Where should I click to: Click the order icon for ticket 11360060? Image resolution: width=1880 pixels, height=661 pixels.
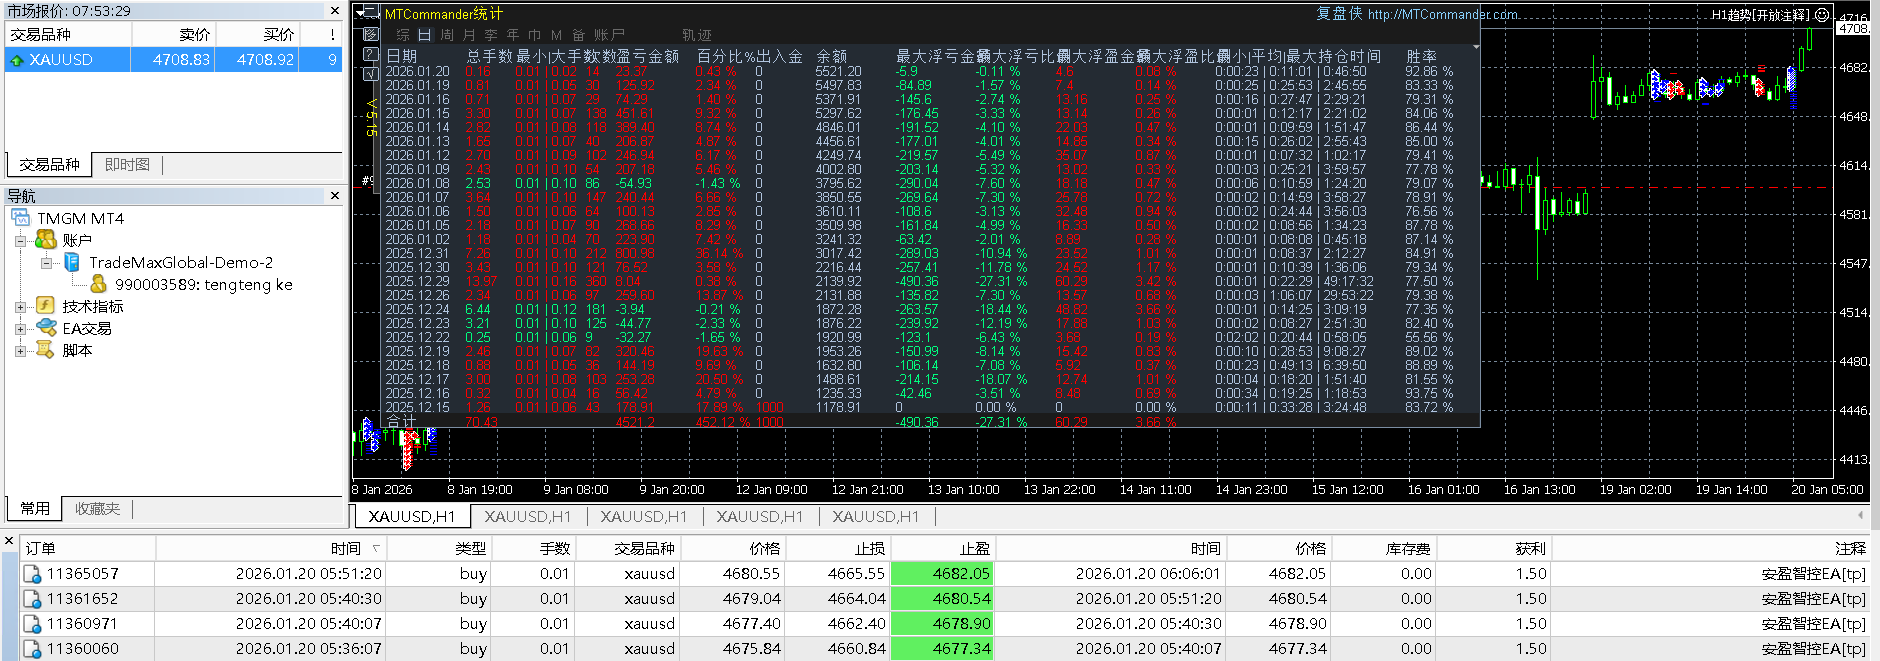click(x=33, y=649)
